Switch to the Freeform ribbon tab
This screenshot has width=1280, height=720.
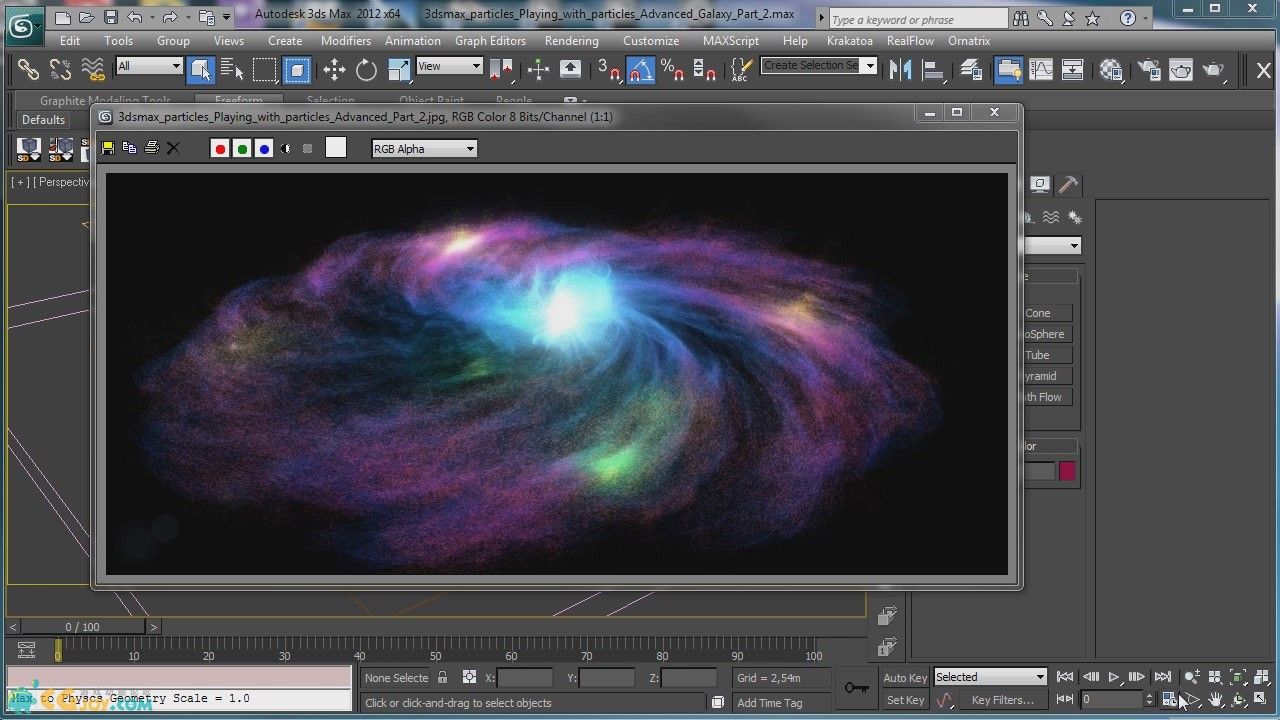[x=239, y=101]
